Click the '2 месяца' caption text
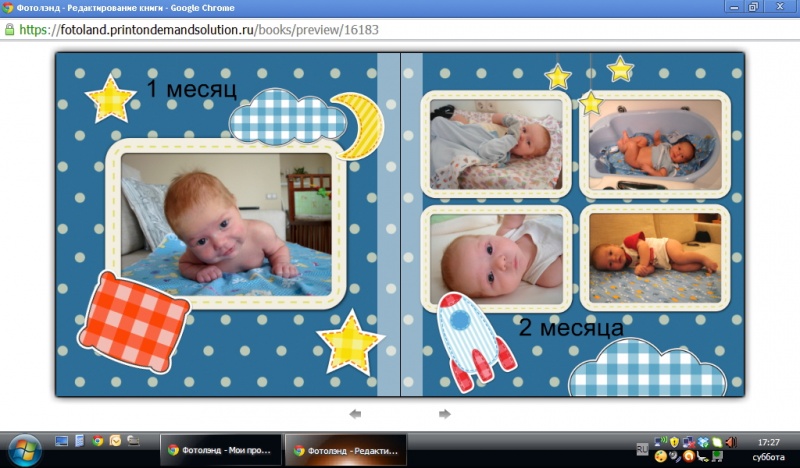This screenshot has width=800, height=468. [x=571, y=327]
